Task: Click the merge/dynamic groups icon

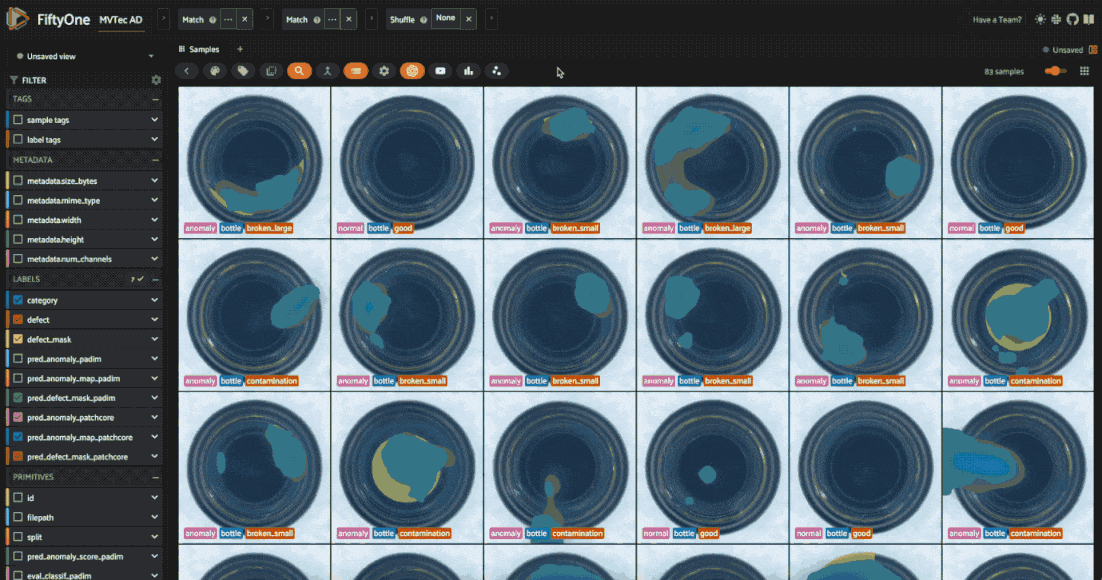Action: (x=328, y=71)
